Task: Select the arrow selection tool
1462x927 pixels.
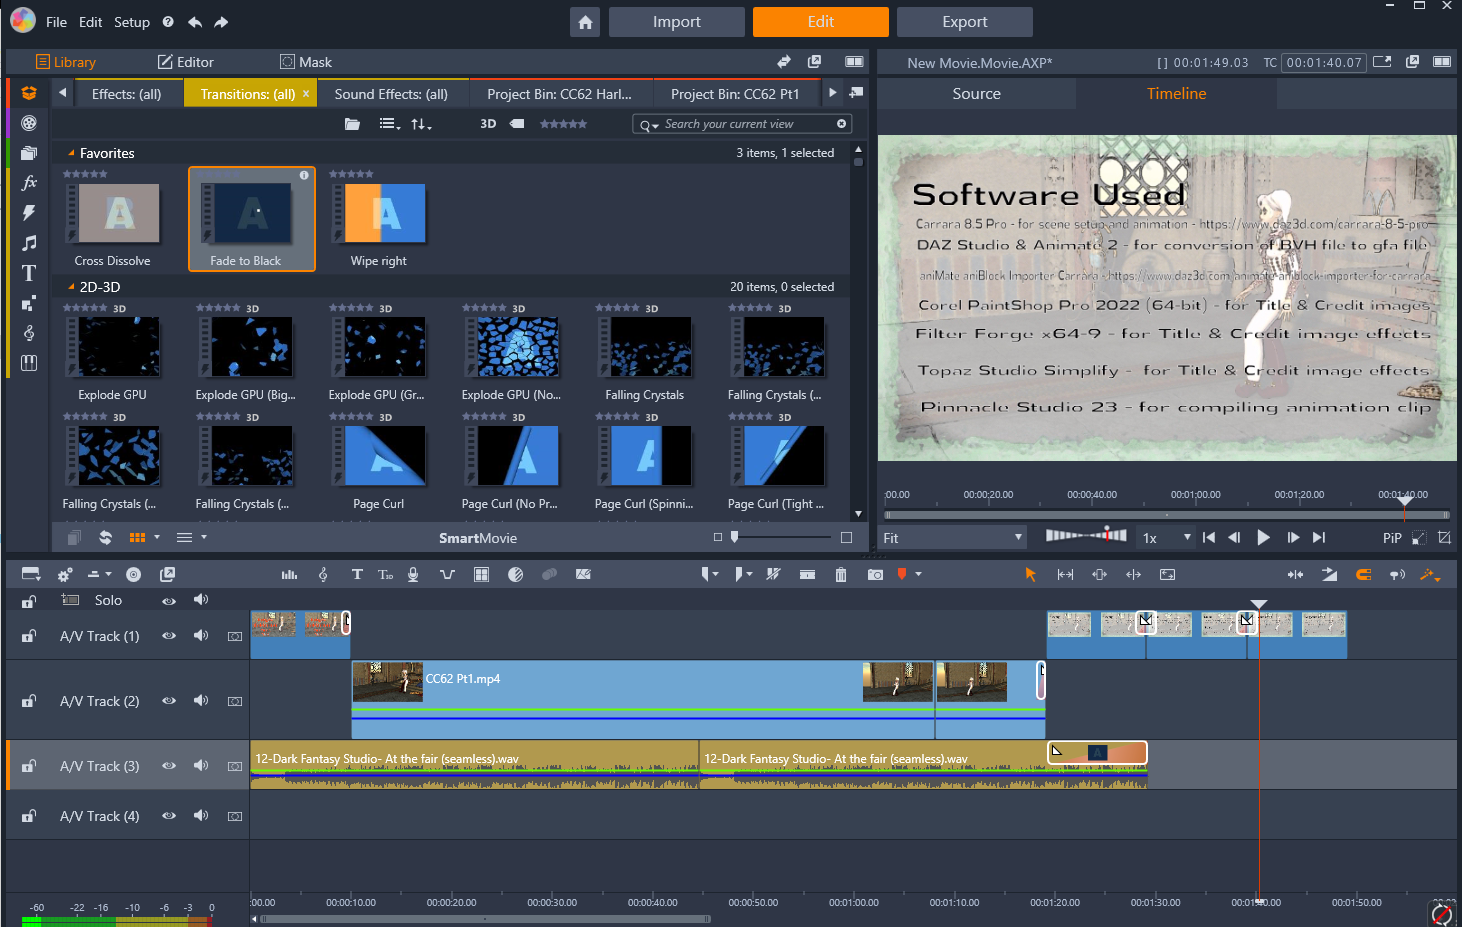Action: coord(1031,574)
